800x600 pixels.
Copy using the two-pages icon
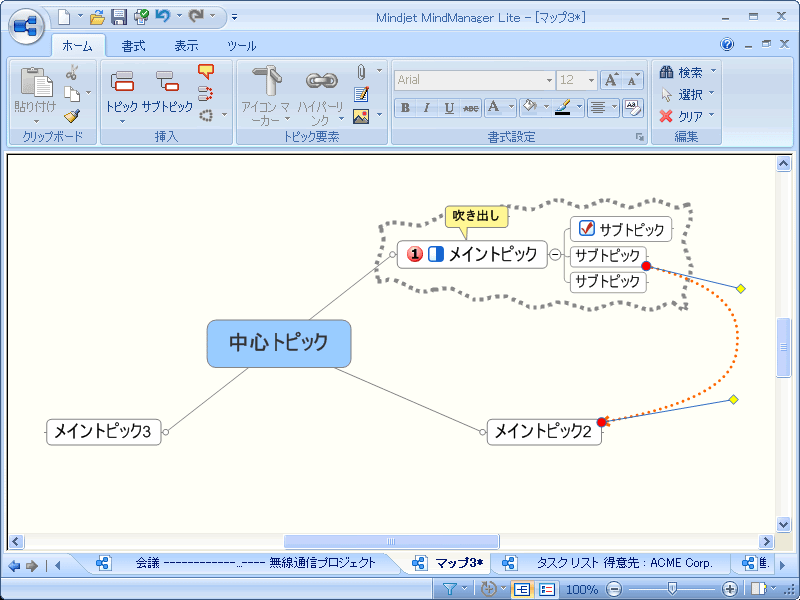click(x=72, y=94)
